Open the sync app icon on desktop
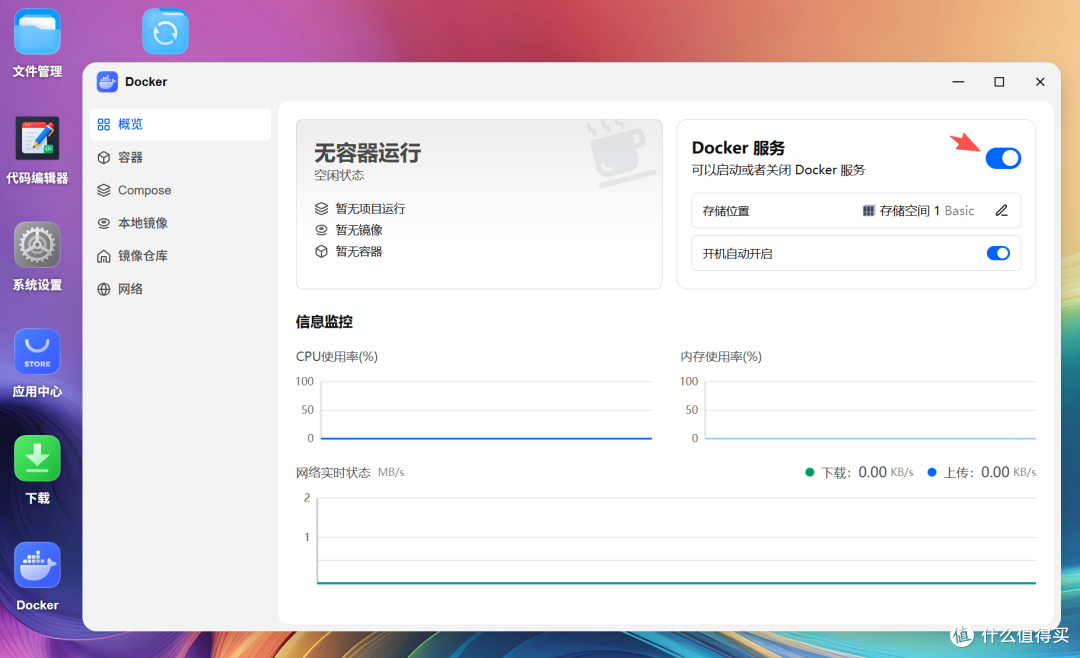 (x=165, y=32)
